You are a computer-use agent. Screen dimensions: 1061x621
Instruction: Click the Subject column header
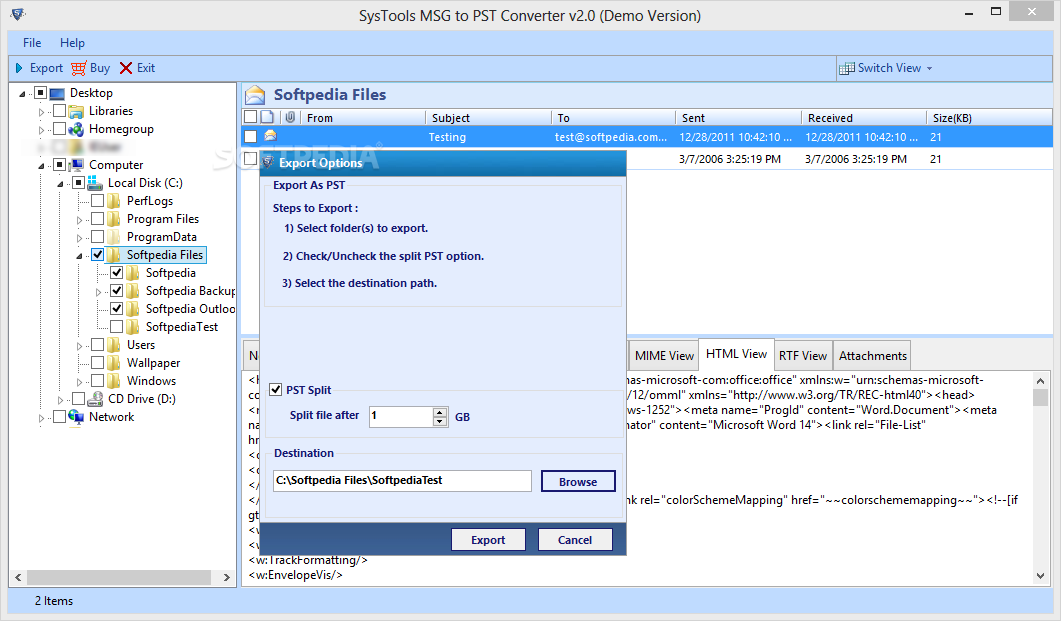pos(489,118)
